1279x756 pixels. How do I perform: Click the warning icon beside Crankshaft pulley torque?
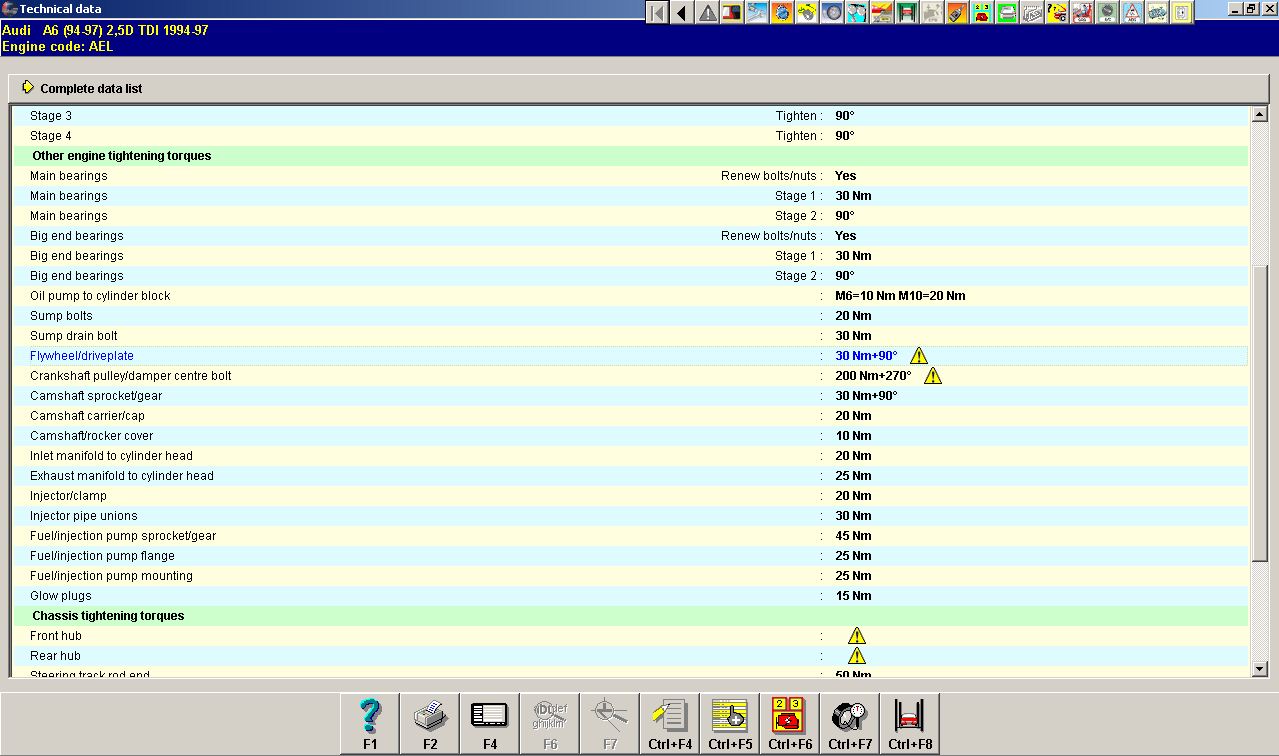(x=933, y=376)
